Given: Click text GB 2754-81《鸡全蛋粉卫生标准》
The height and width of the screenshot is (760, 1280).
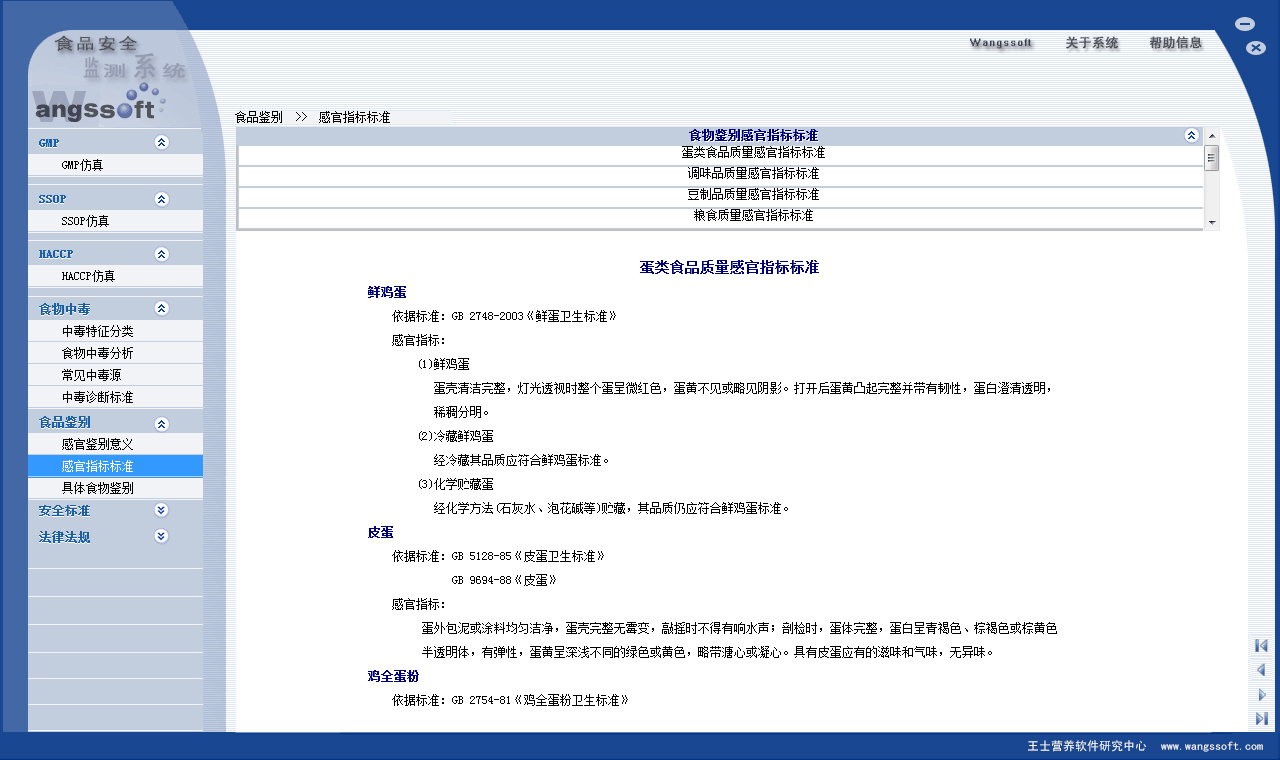Looking at the screenshot, I should [x=540, y=700].
